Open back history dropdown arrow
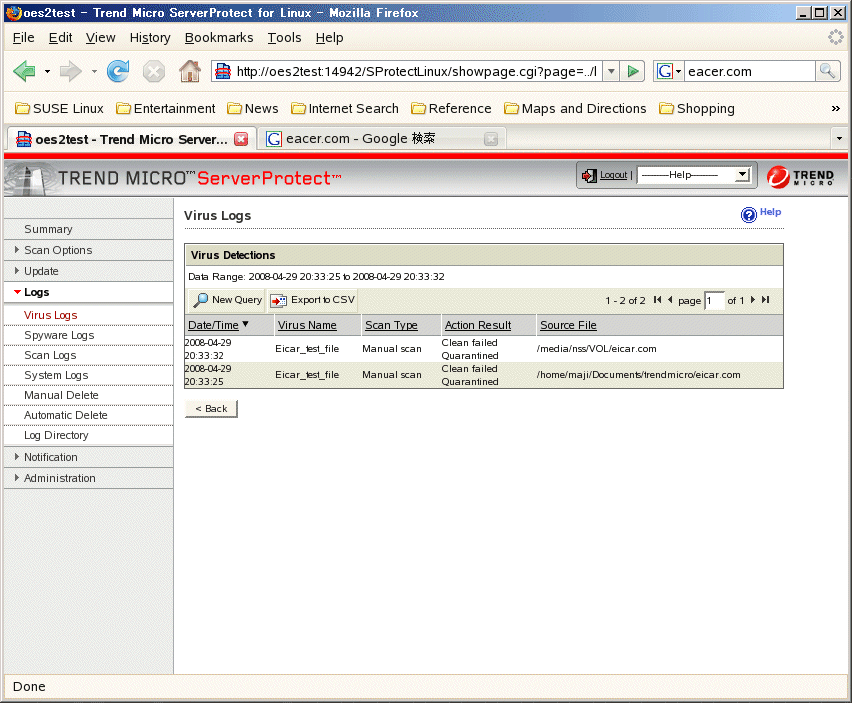 click(x=47, y=71)
